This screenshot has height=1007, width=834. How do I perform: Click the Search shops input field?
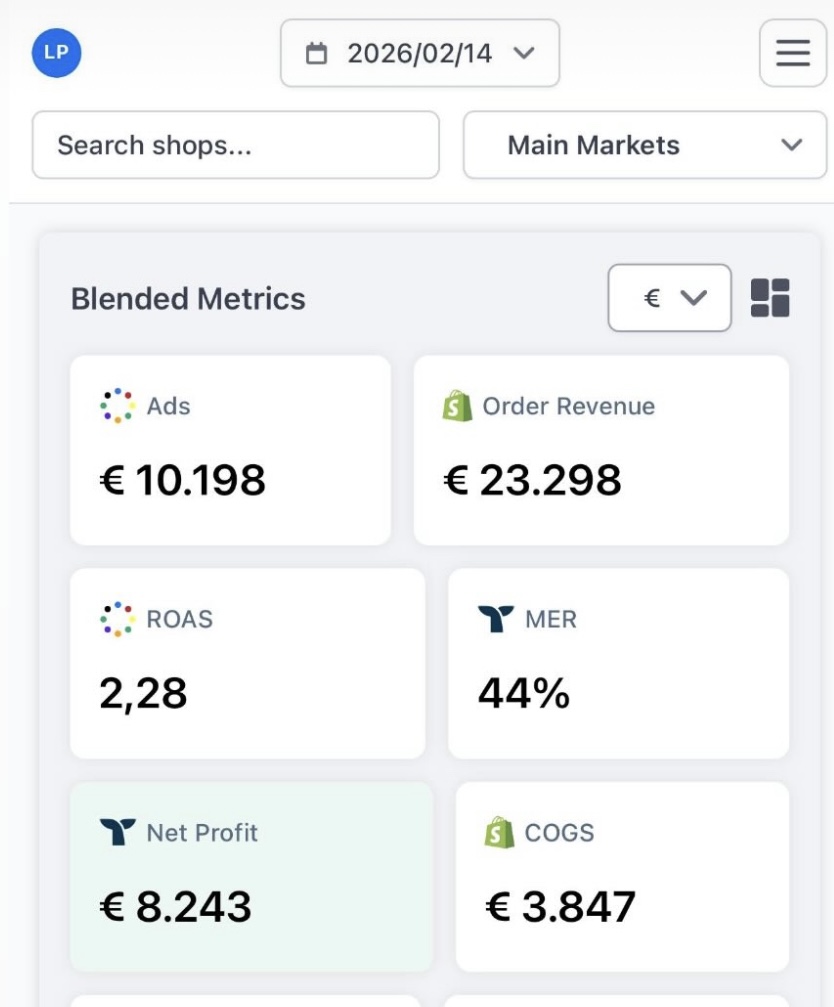235,145
